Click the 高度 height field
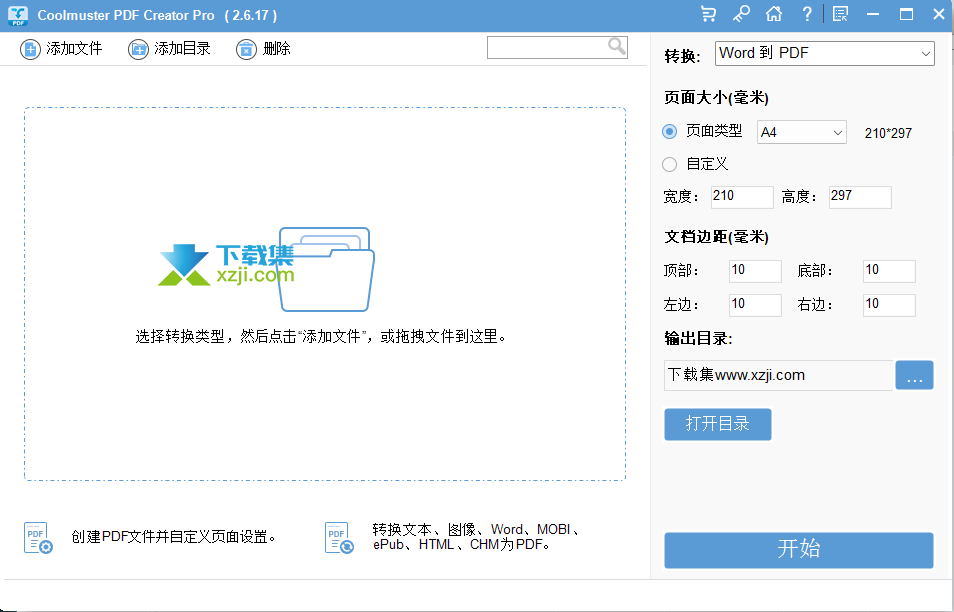Viewport: 954px width, 612px height. point(860,197)
